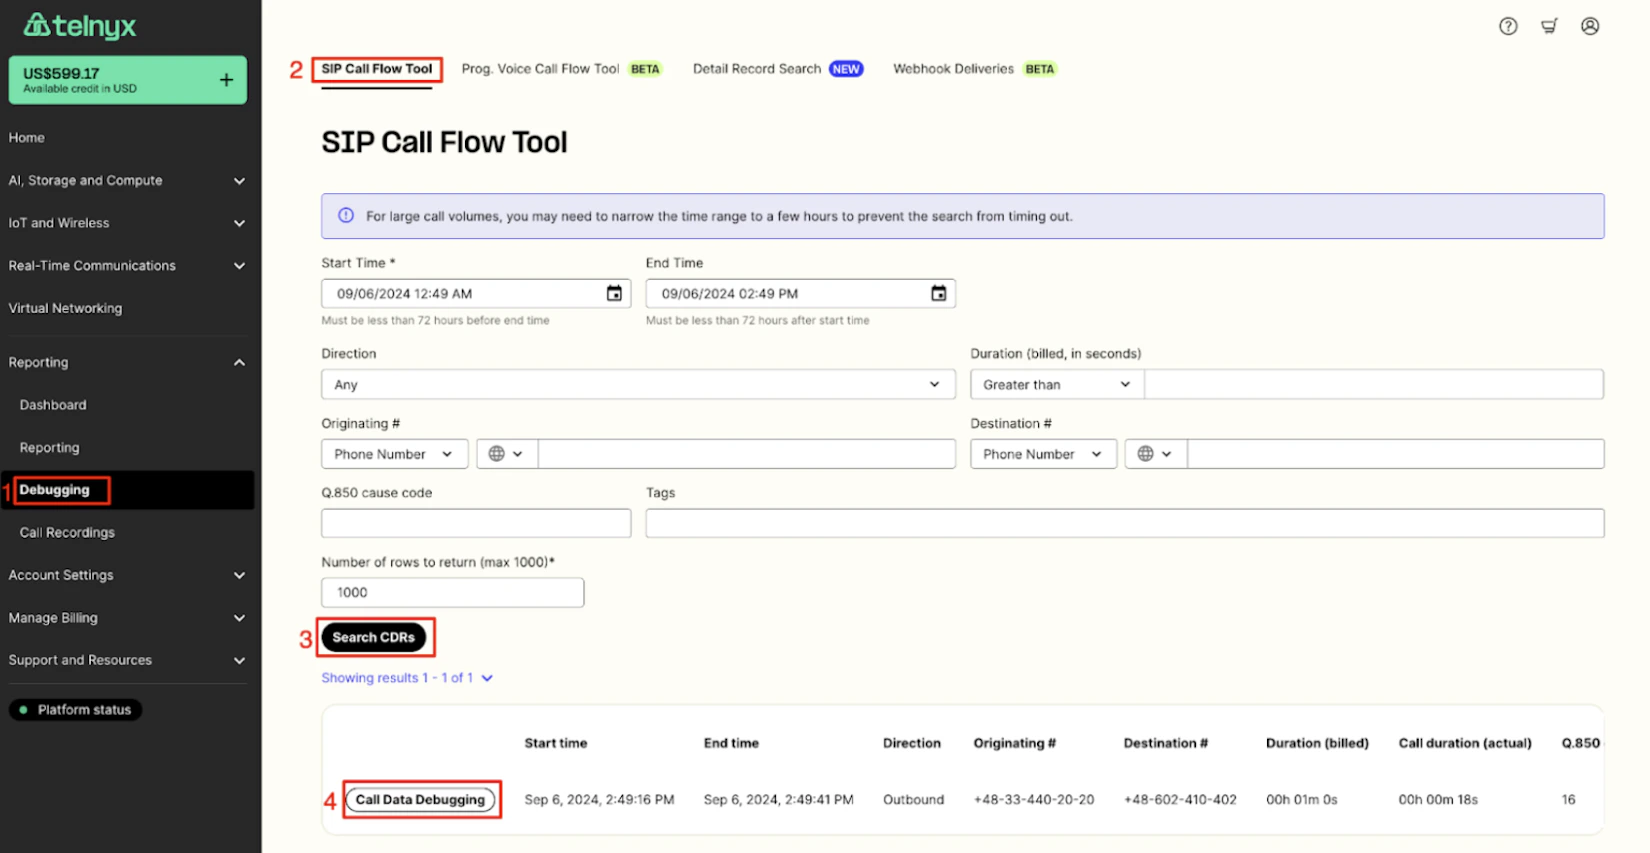This screenshot has width=1650, height=853.
Task: Open the shopping cart icon
Action: pyautogui.click(x=1549, y=27)
